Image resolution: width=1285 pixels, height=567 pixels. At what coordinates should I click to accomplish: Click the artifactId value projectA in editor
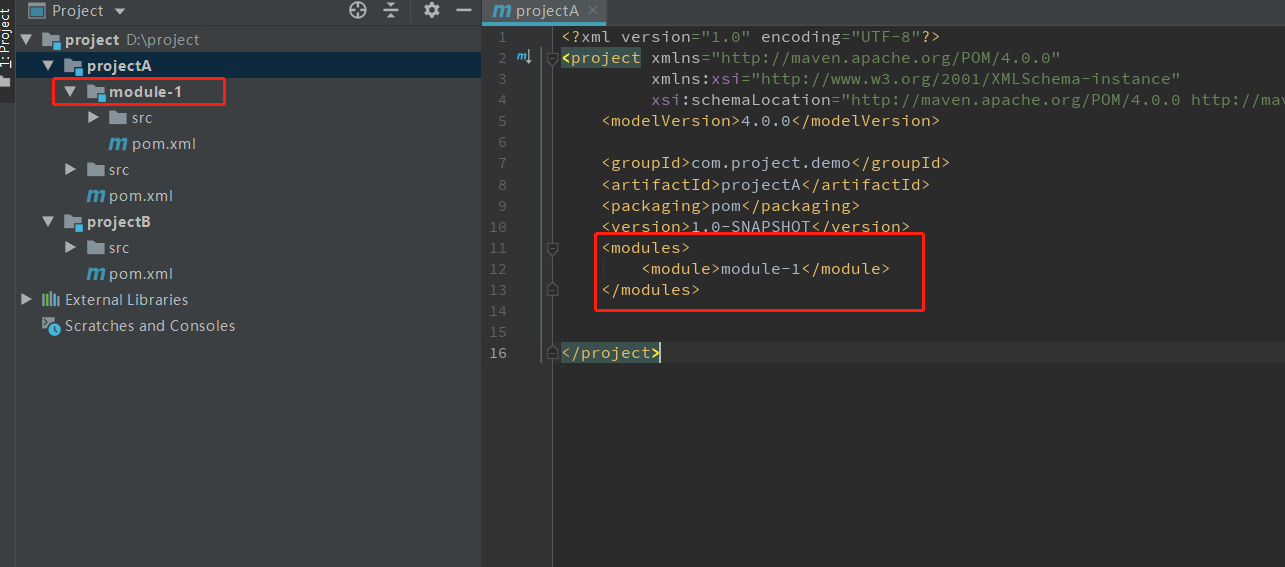pos(762,184)
